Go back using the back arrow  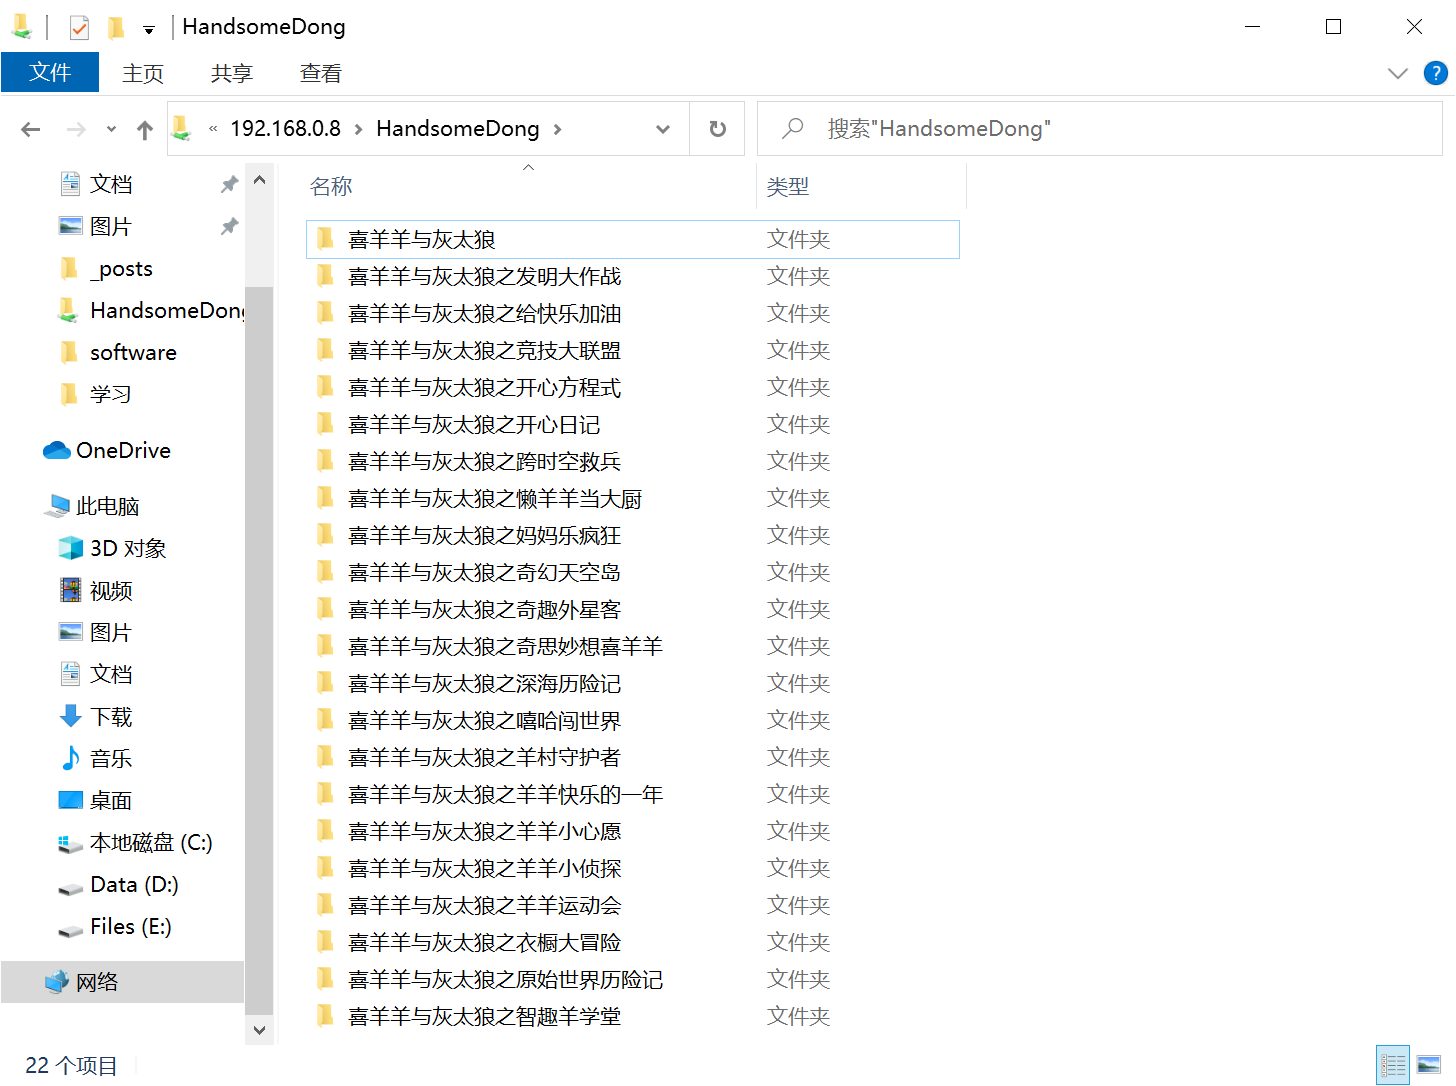(31, 129)
